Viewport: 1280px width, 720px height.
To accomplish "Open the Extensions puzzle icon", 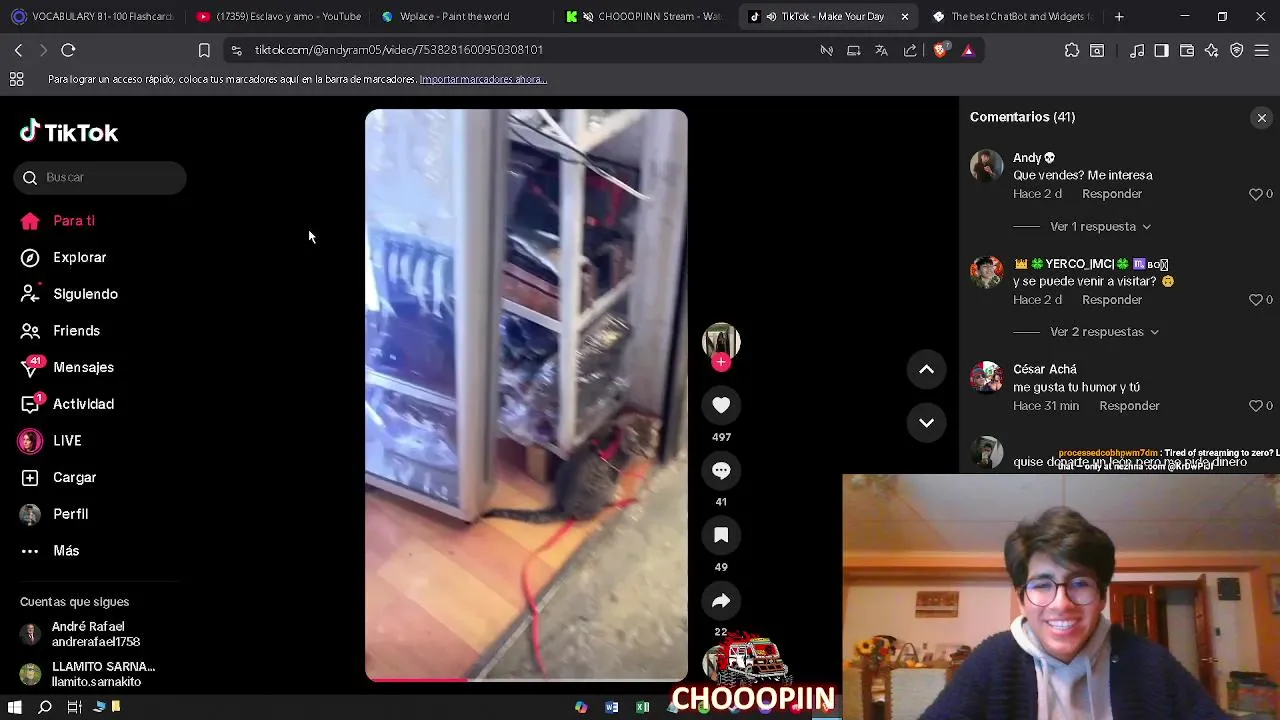I will (1072, 50).
